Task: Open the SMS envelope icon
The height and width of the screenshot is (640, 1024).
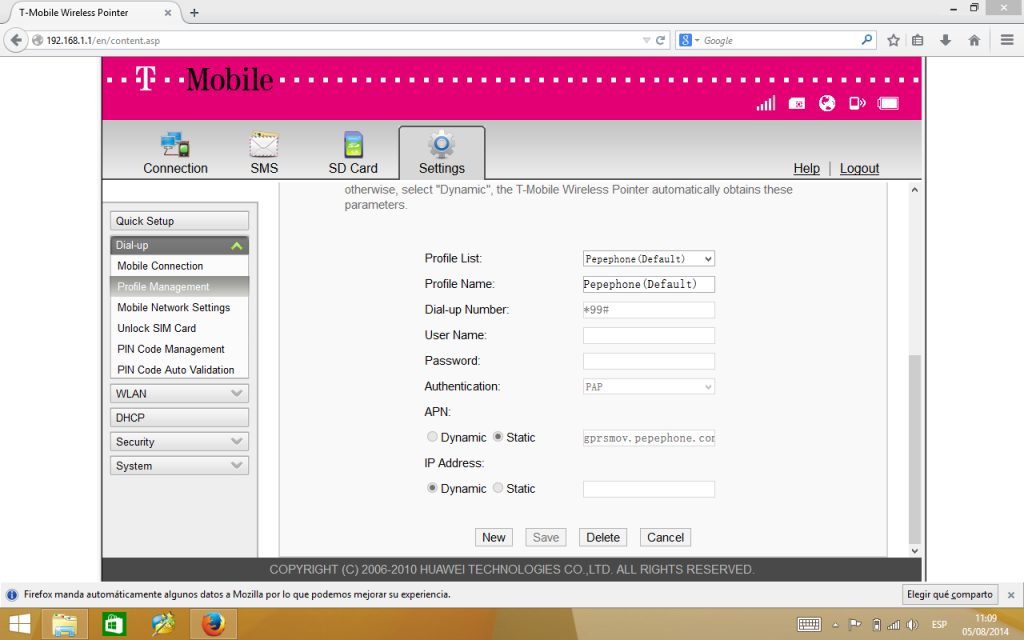Action: tap(264, 145)
